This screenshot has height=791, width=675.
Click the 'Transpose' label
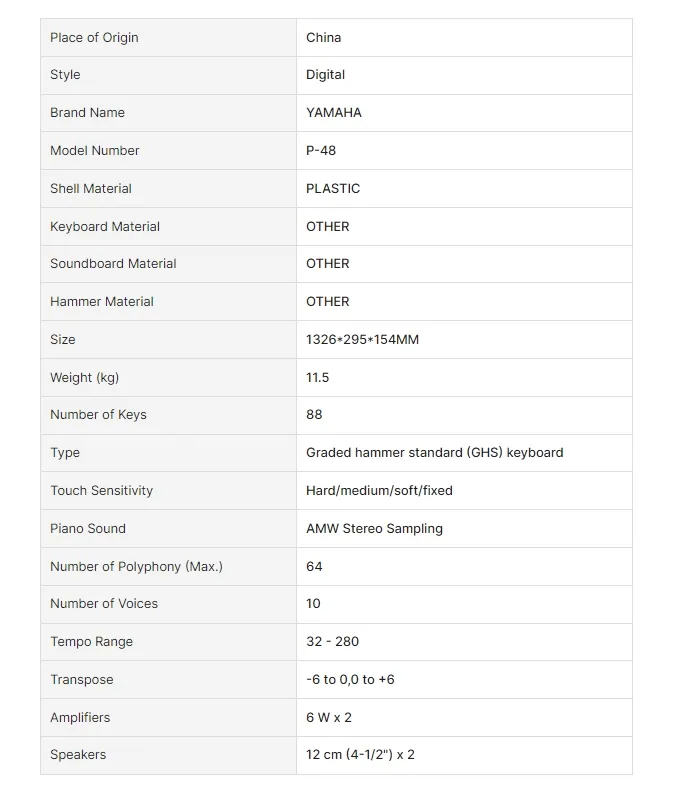(x=82, y=680)
